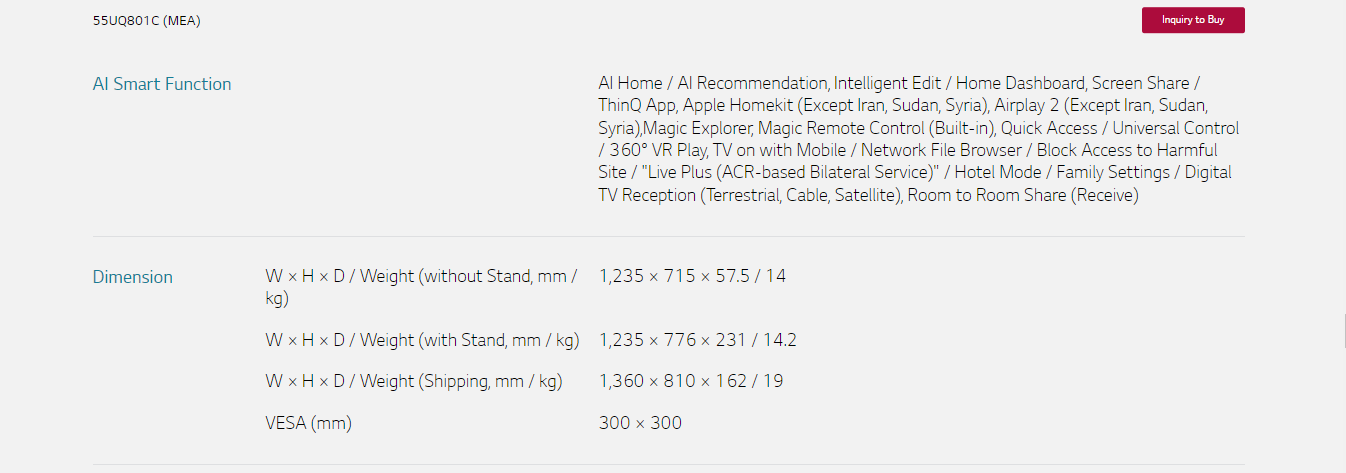Image resolution: width=1346 pixels, height=473 pixels.
Task: Select the AI Smart Function heading
Action: click(x=162, y=84)
